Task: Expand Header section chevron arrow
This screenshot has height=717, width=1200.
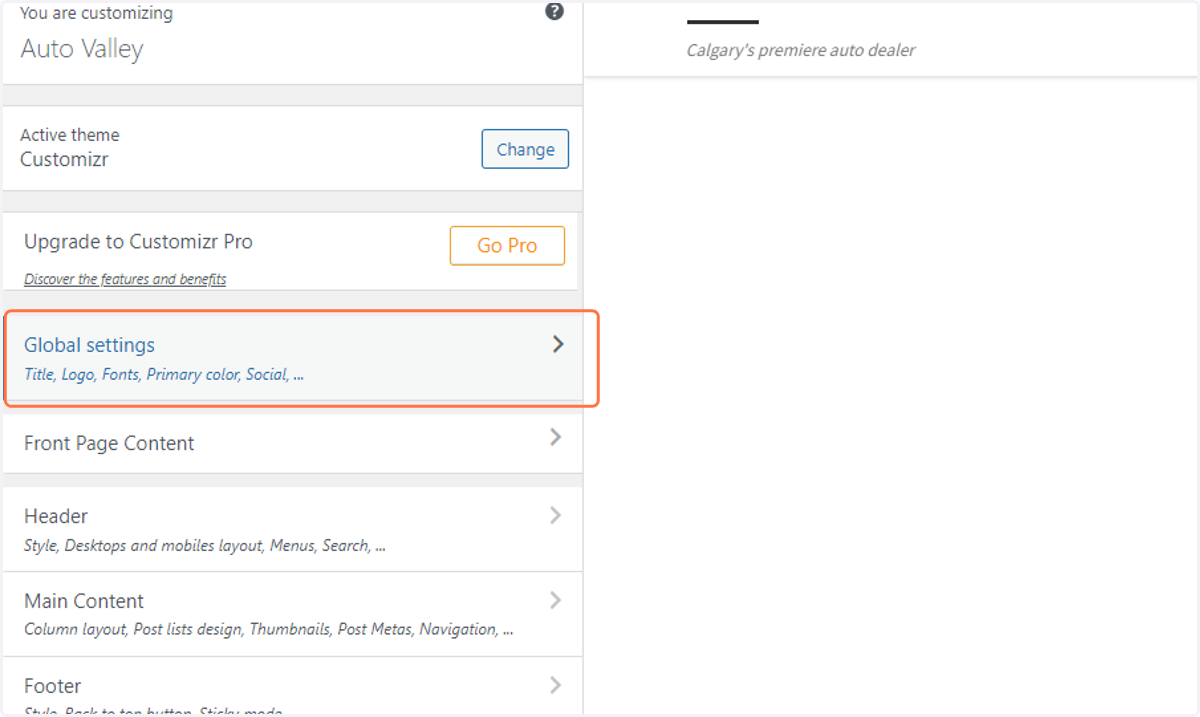Action: pos(556,515)
